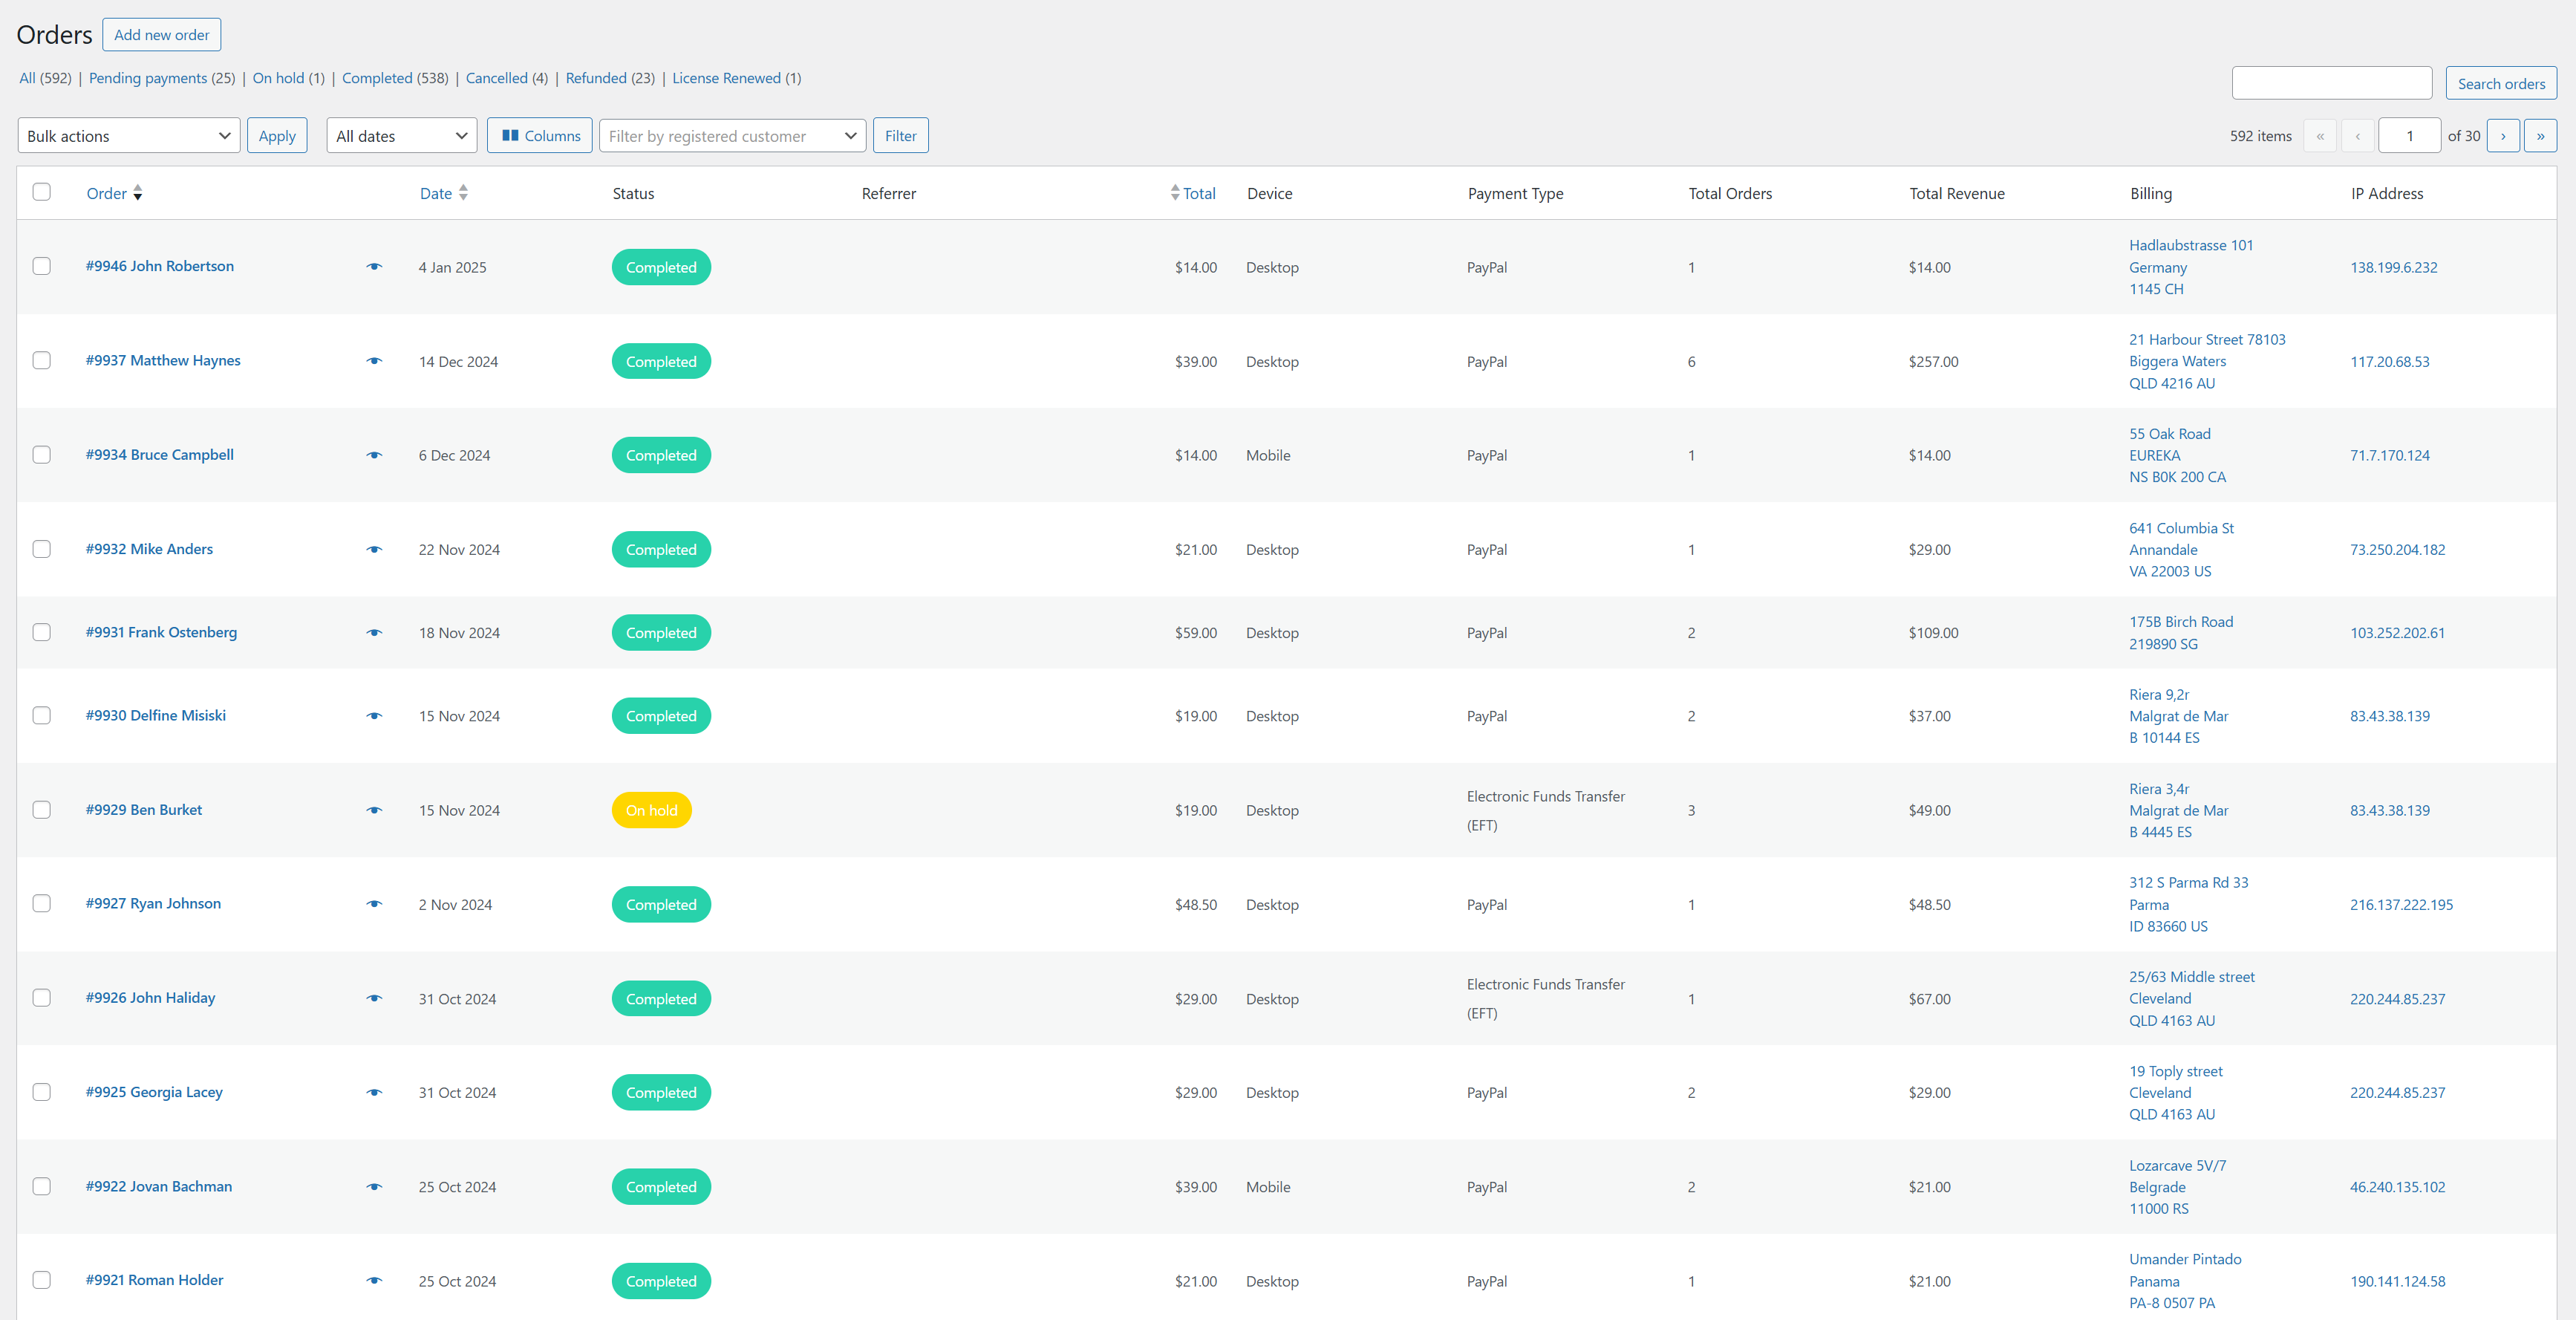Open billing address 21 Harbour Street 78103

(x=2207, y=339)
